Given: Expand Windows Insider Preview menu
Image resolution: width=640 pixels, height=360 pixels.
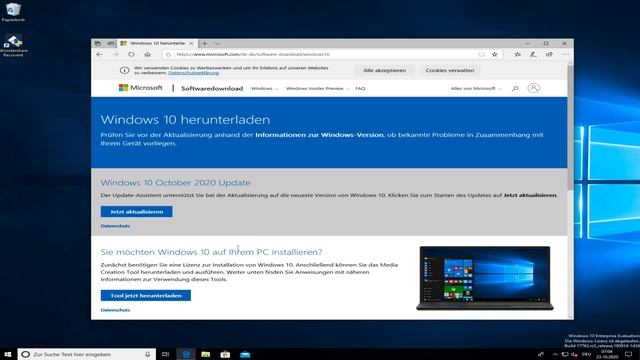Looking at the screenshot, I should click(x=318, y=88).
